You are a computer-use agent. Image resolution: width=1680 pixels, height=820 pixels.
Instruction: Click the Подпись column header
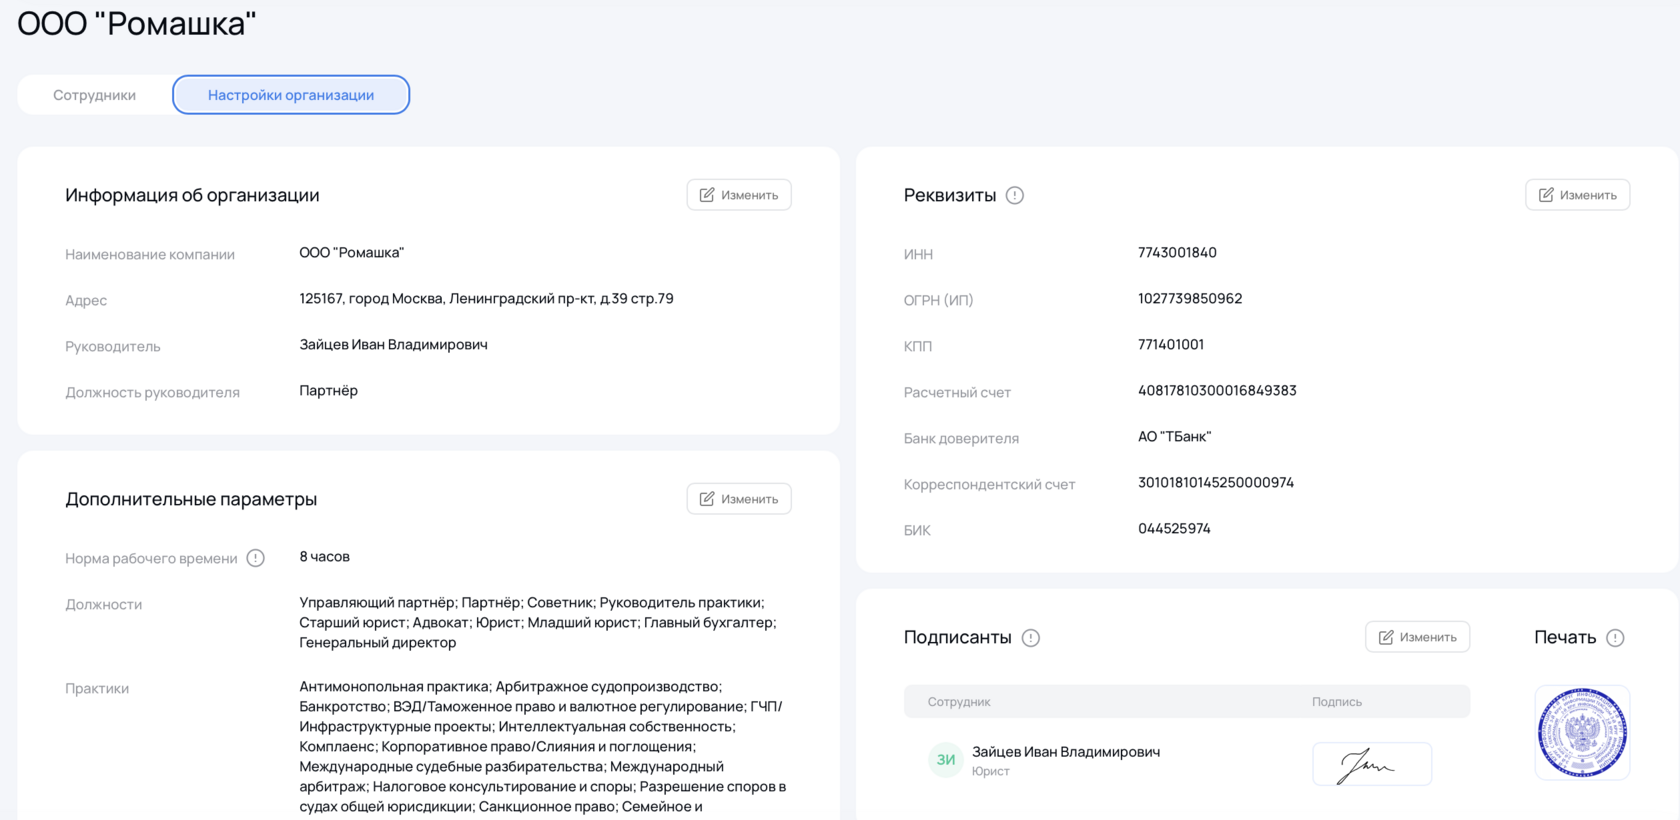[1336, 702]
